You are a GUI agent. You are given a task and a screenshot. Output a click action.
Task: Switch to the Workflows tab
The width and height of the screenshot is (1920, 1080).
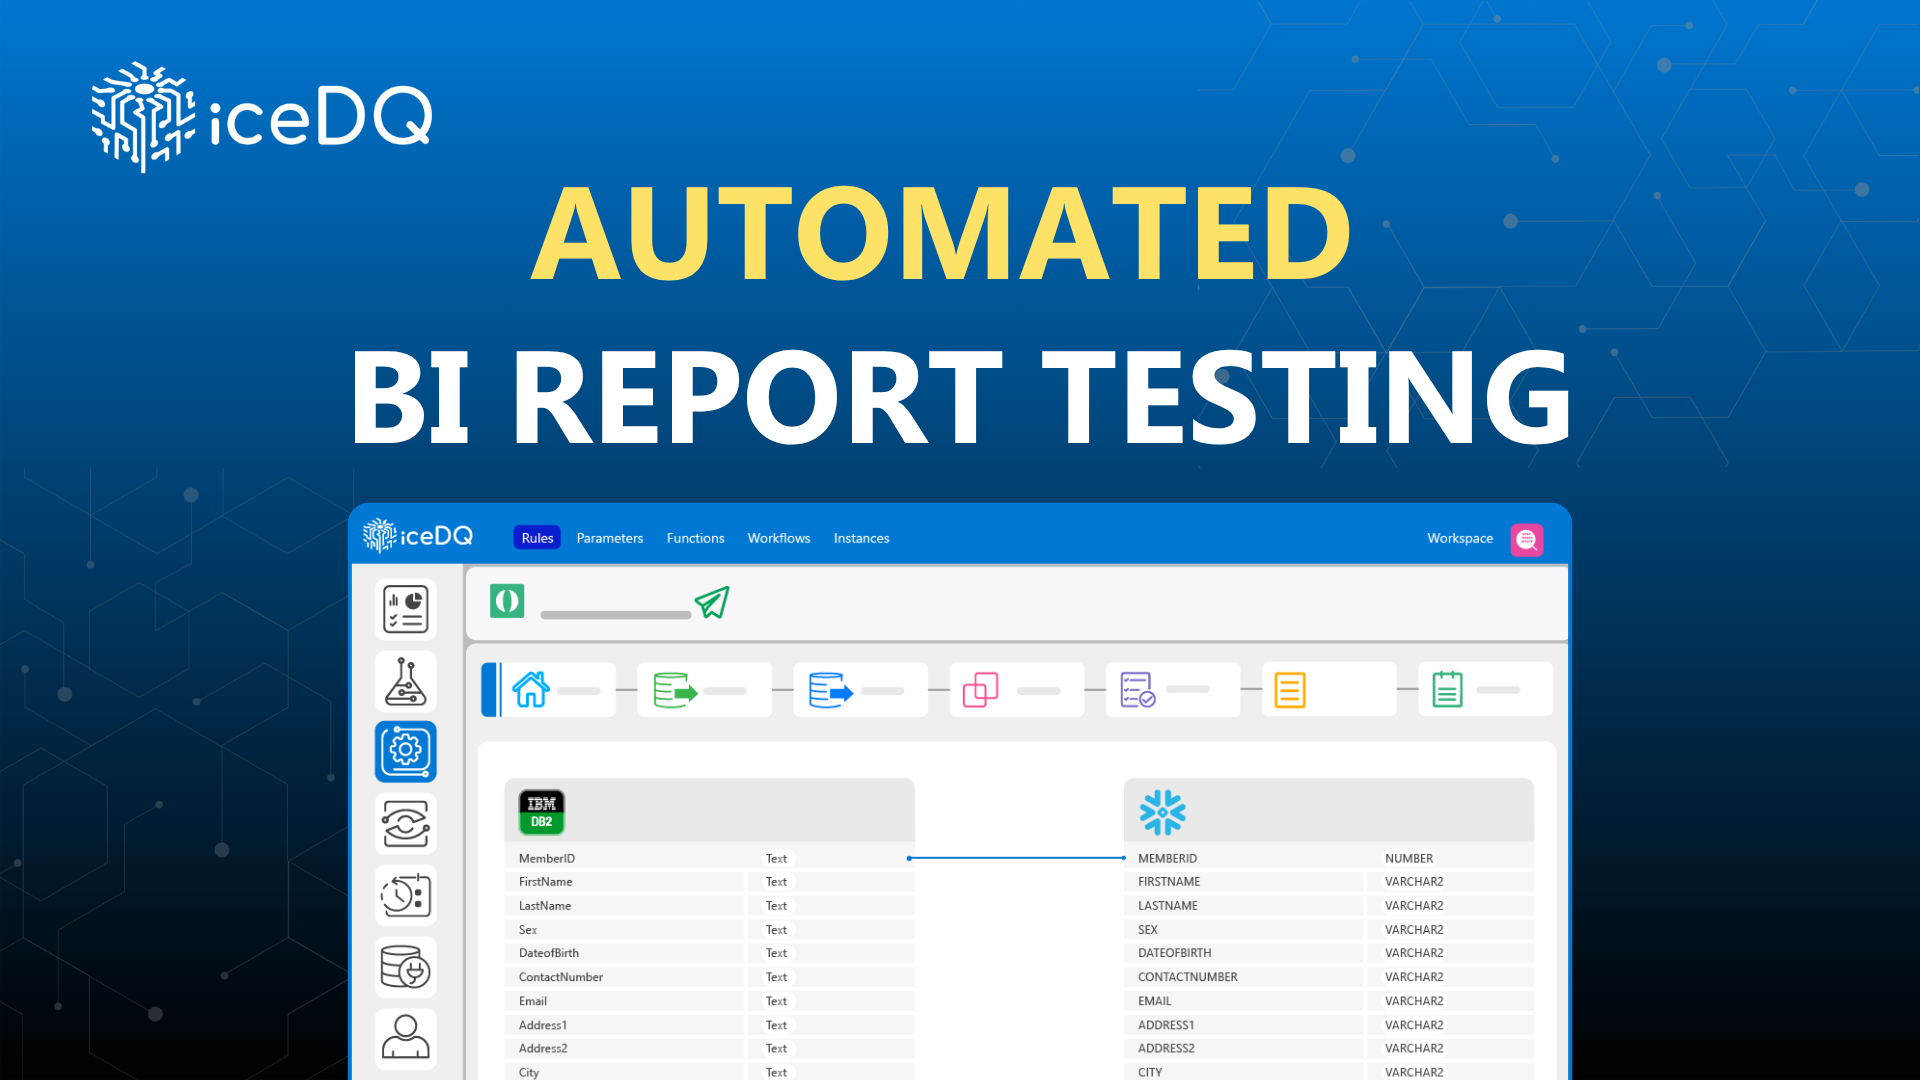tap(779, 538)
